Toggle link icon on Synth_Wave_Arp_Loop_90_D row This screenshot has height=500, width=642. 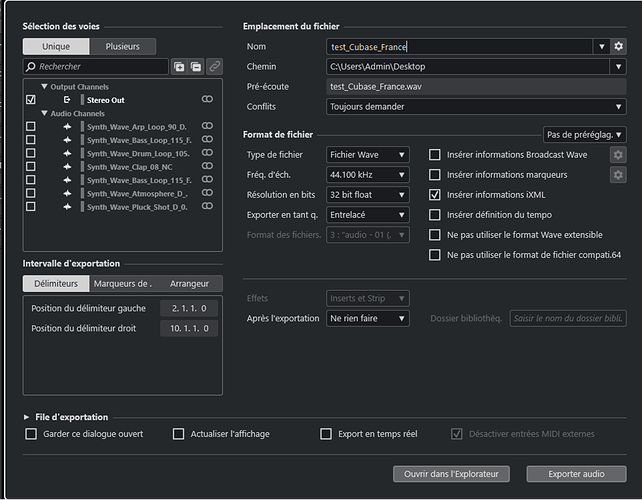[207, 126]
